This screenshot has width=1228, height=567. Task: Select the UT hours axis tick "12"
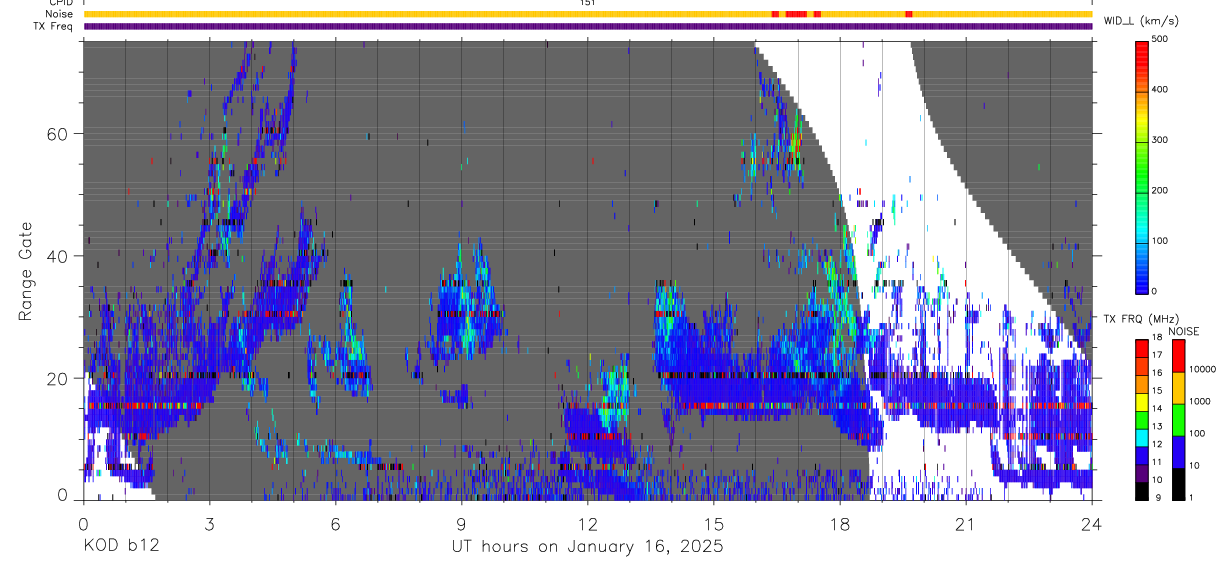pos(587,523)
